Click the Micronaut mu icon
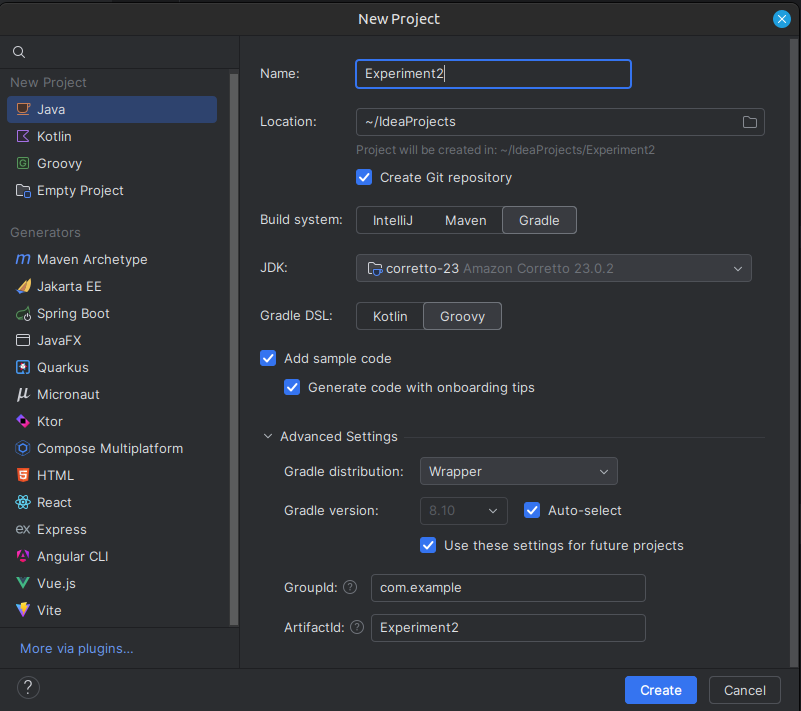The image size is (801, 711). coord(23,394)
